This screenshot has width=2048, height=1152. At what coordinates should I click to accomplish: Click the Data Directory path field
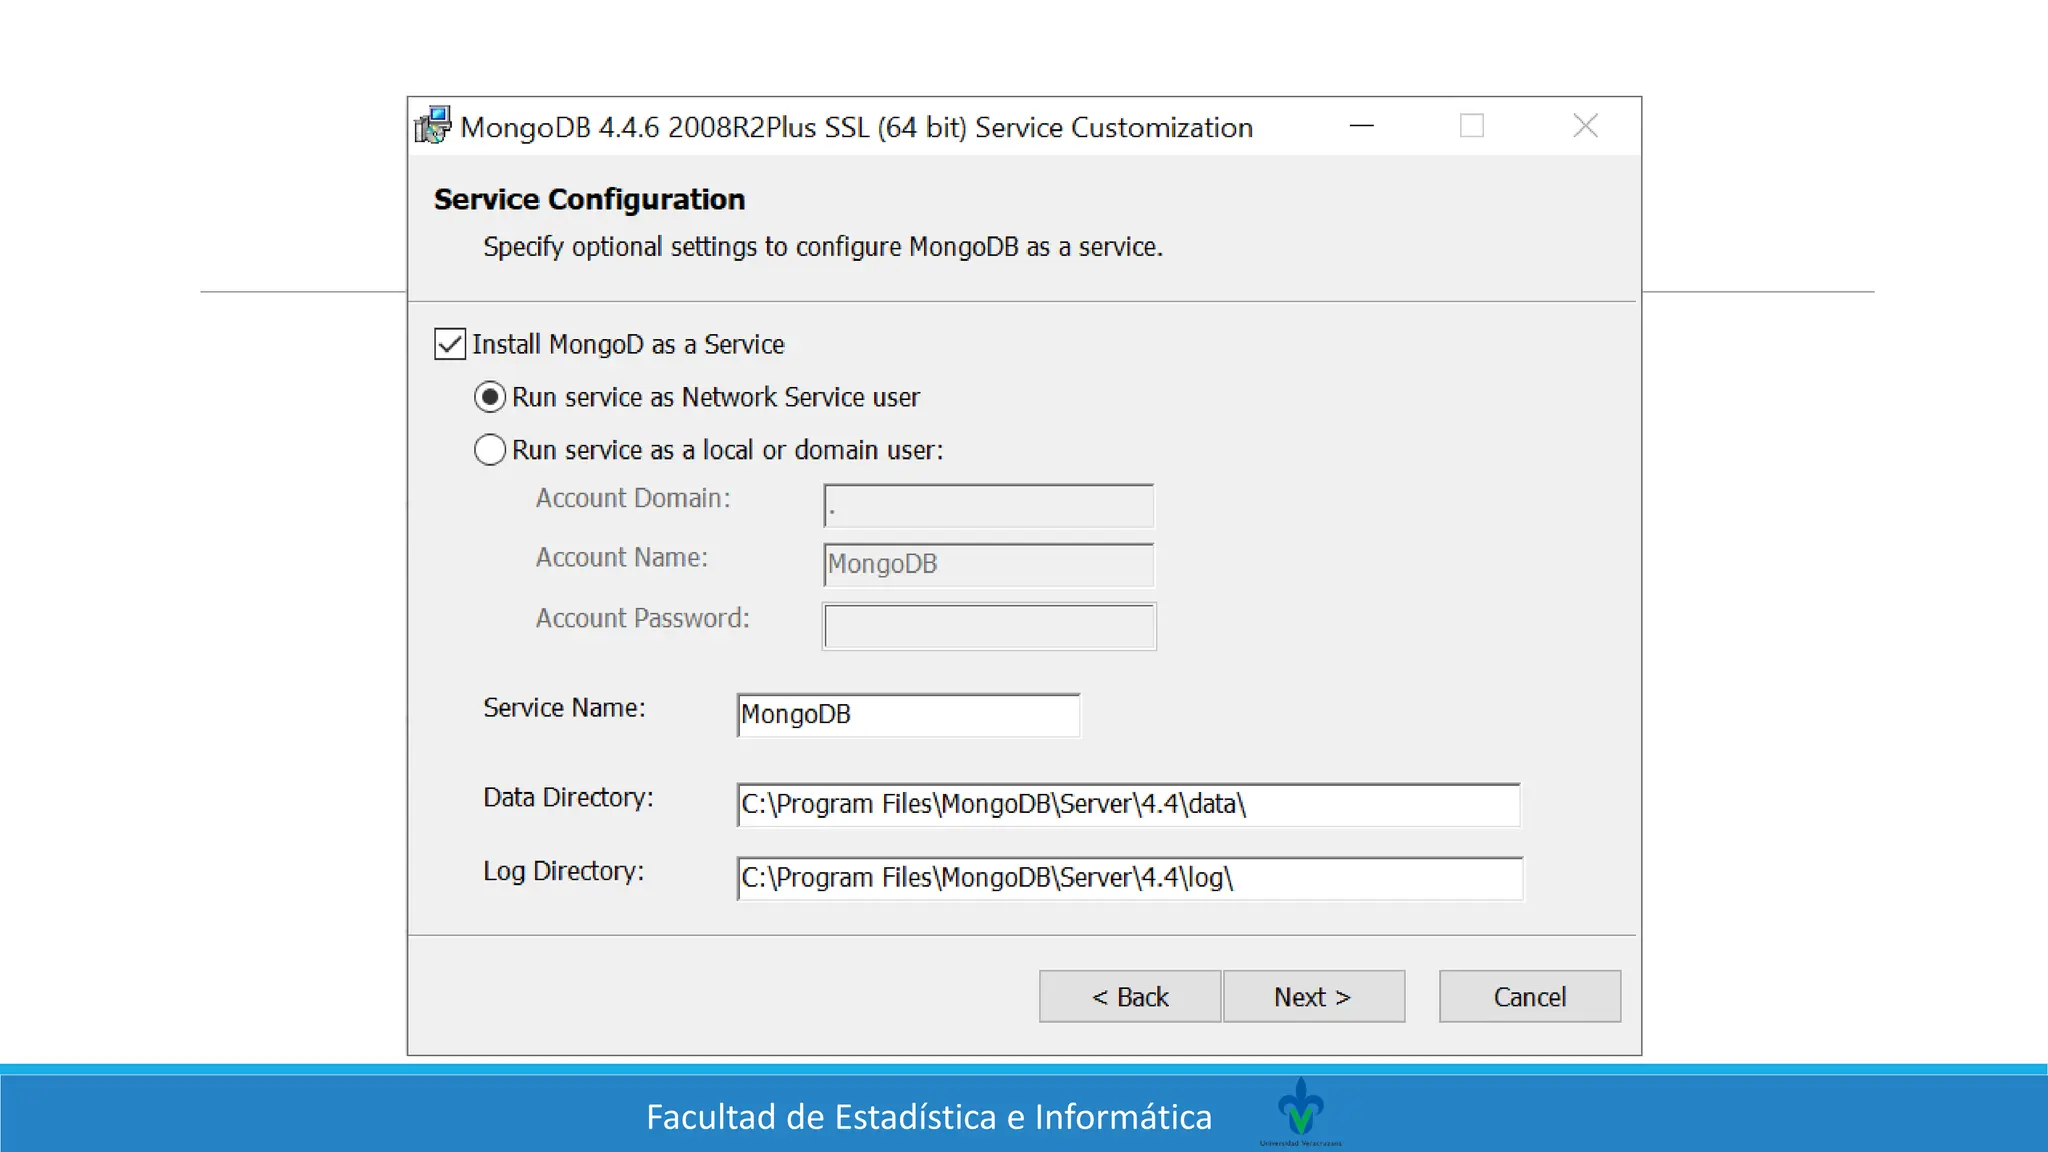[x=1128, y=805]
